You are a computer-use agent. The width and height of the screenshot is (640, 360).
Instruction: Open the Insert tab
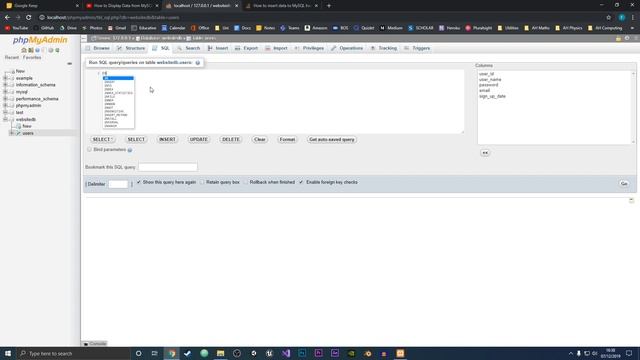pos(218,48)
